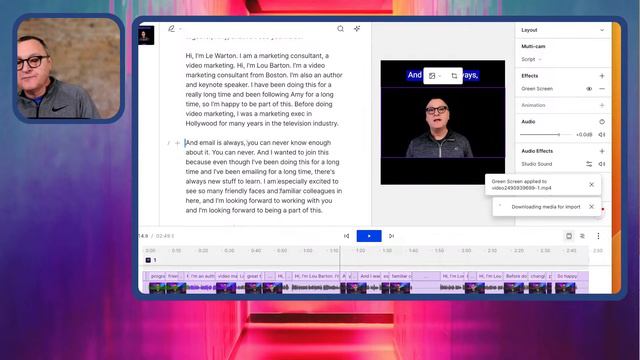
Task: Click the slash icon beside 'And email' paragraph
Action: point(169,143)
